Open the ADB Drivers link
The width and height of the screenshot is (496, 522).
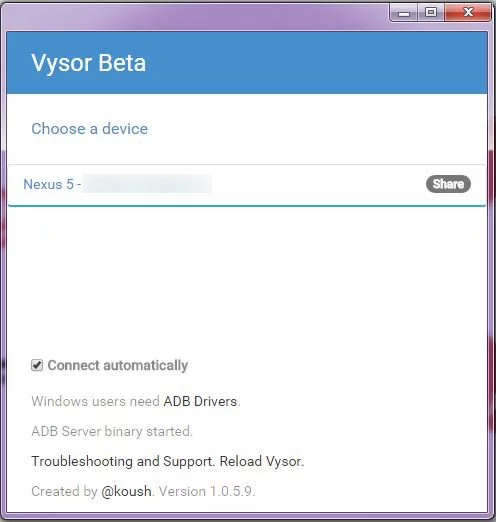click(x=200, y=401)
